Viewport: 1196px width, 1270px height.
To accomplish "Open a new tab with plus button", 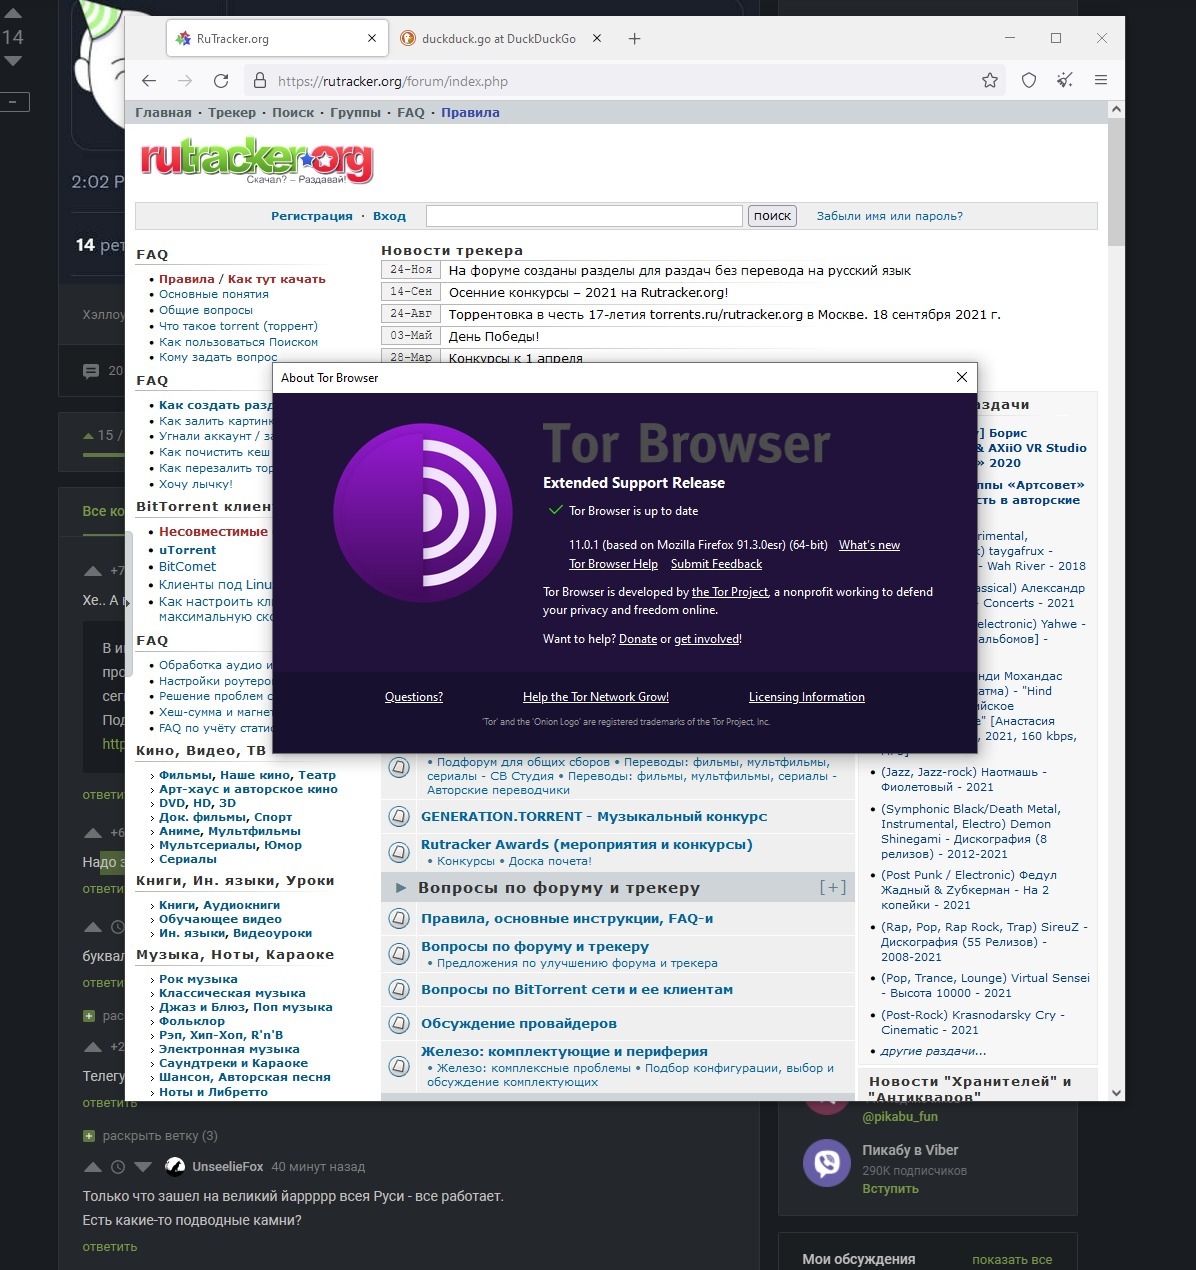I will [x=634, y=39].
